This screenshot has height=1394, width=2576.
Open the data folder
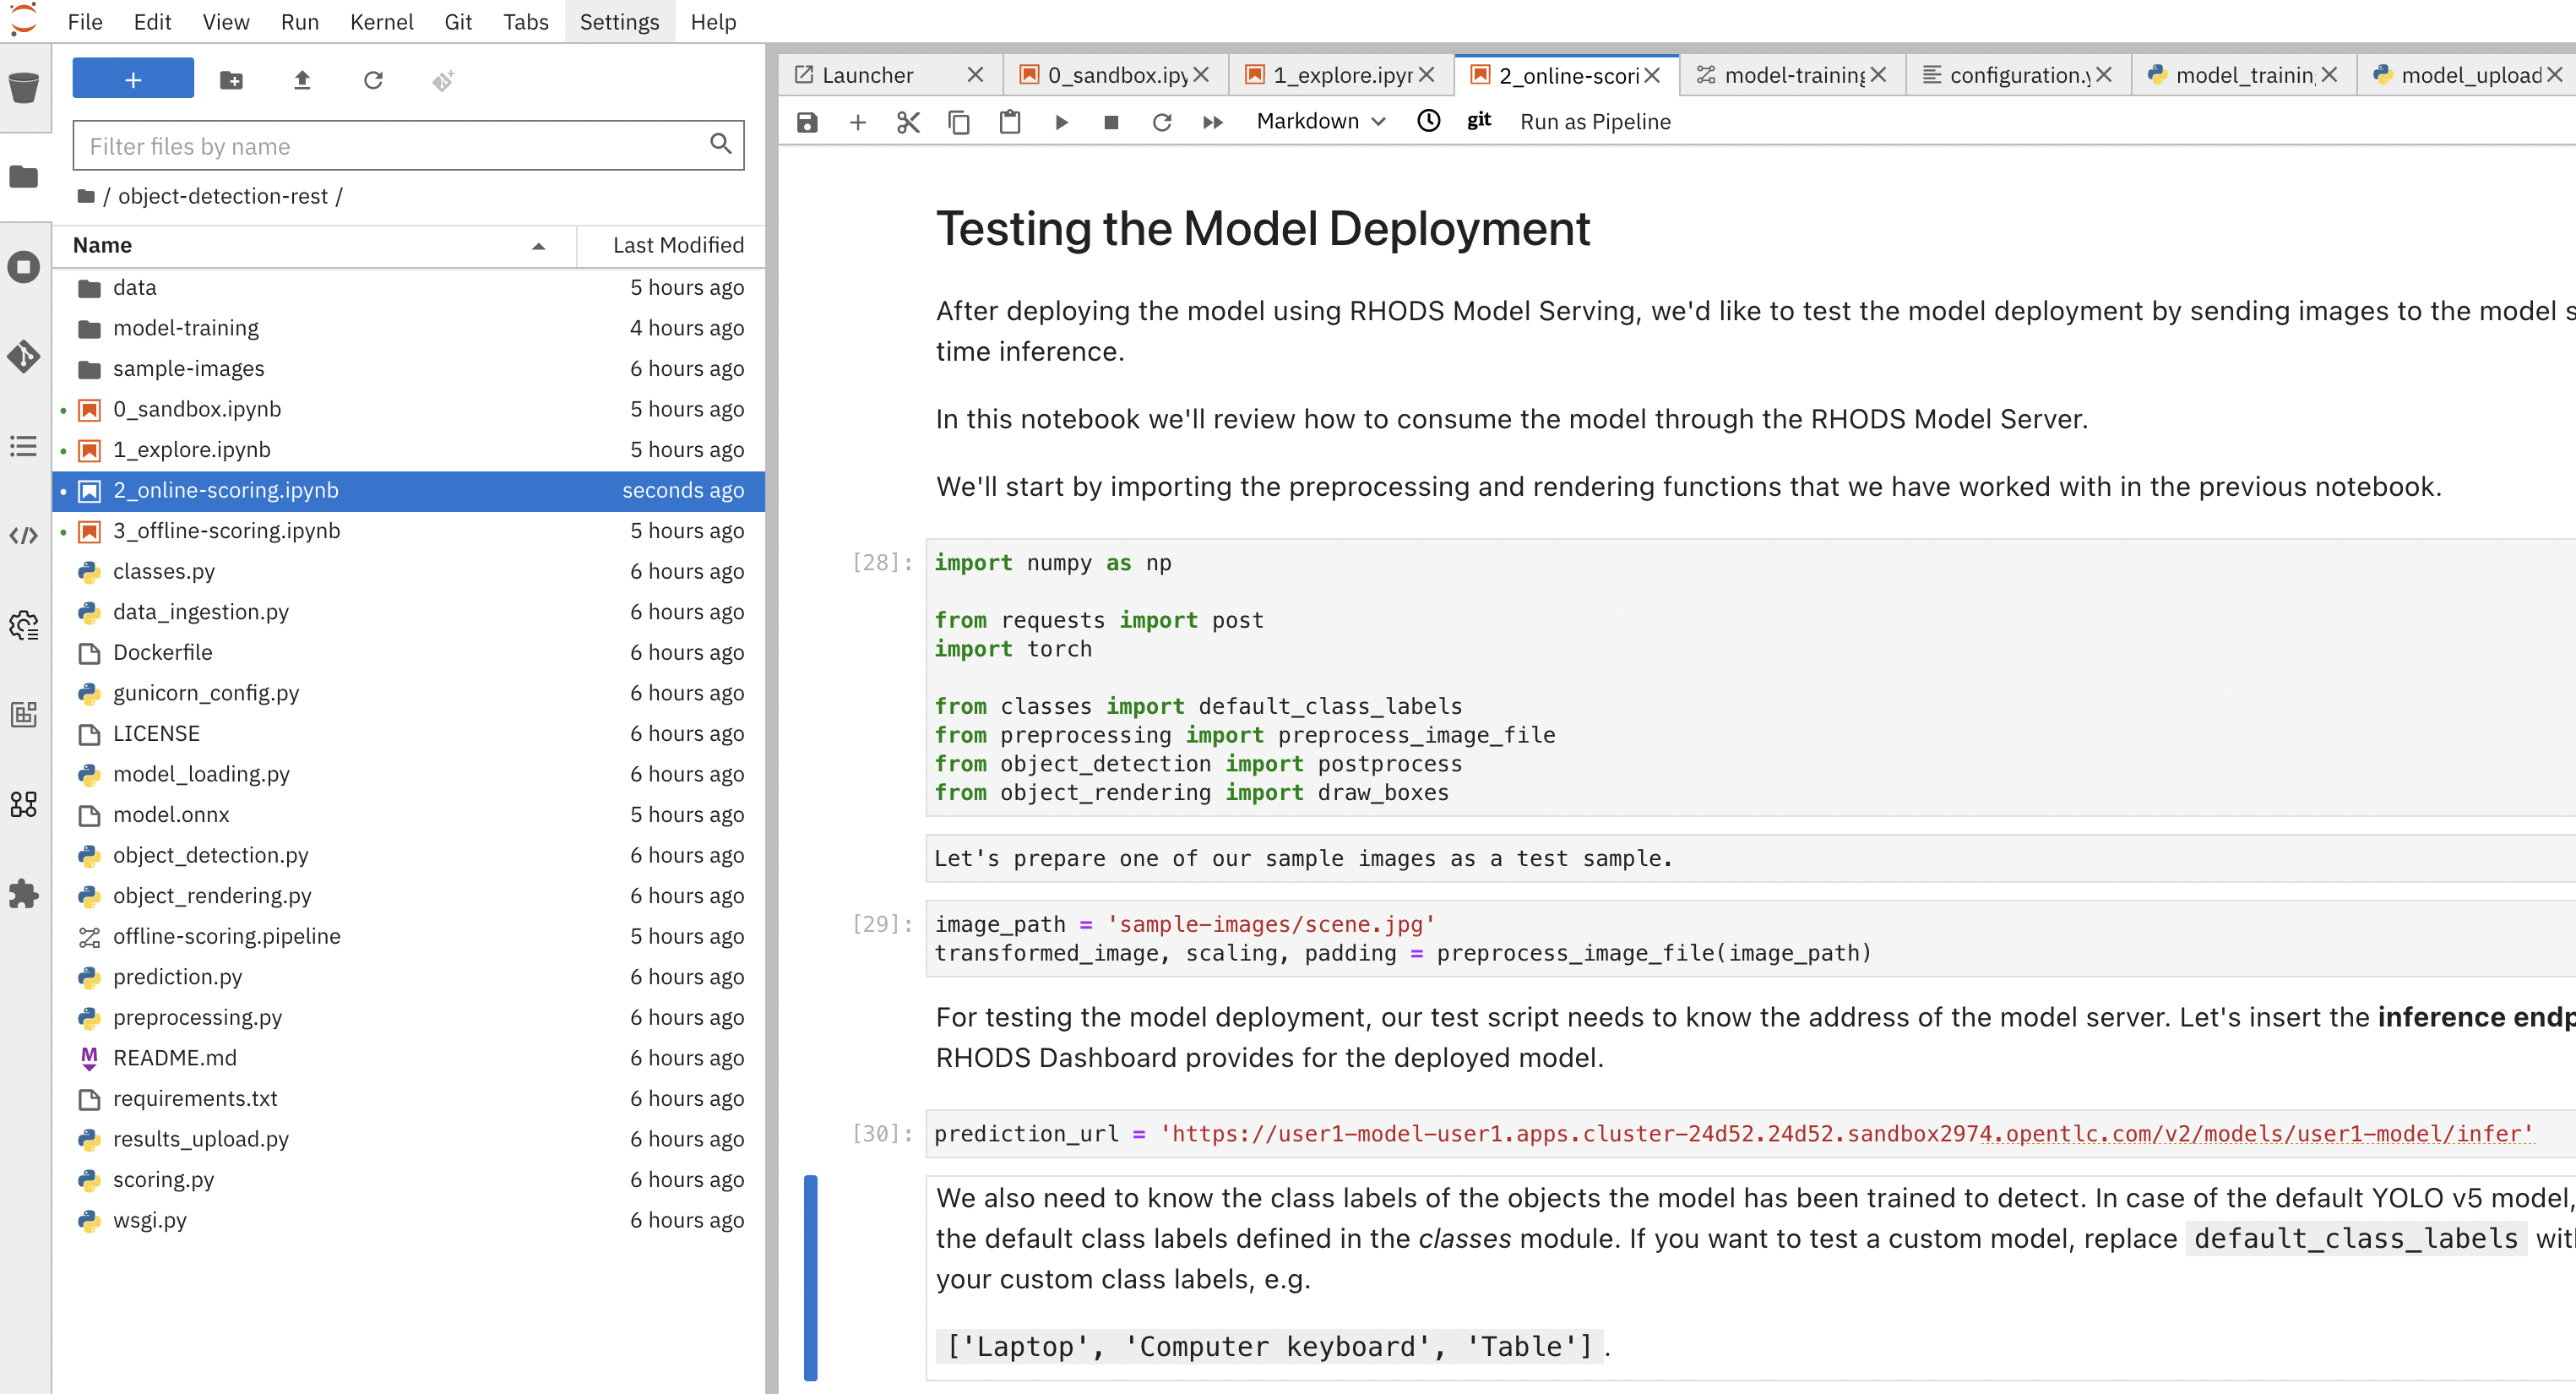408,287
